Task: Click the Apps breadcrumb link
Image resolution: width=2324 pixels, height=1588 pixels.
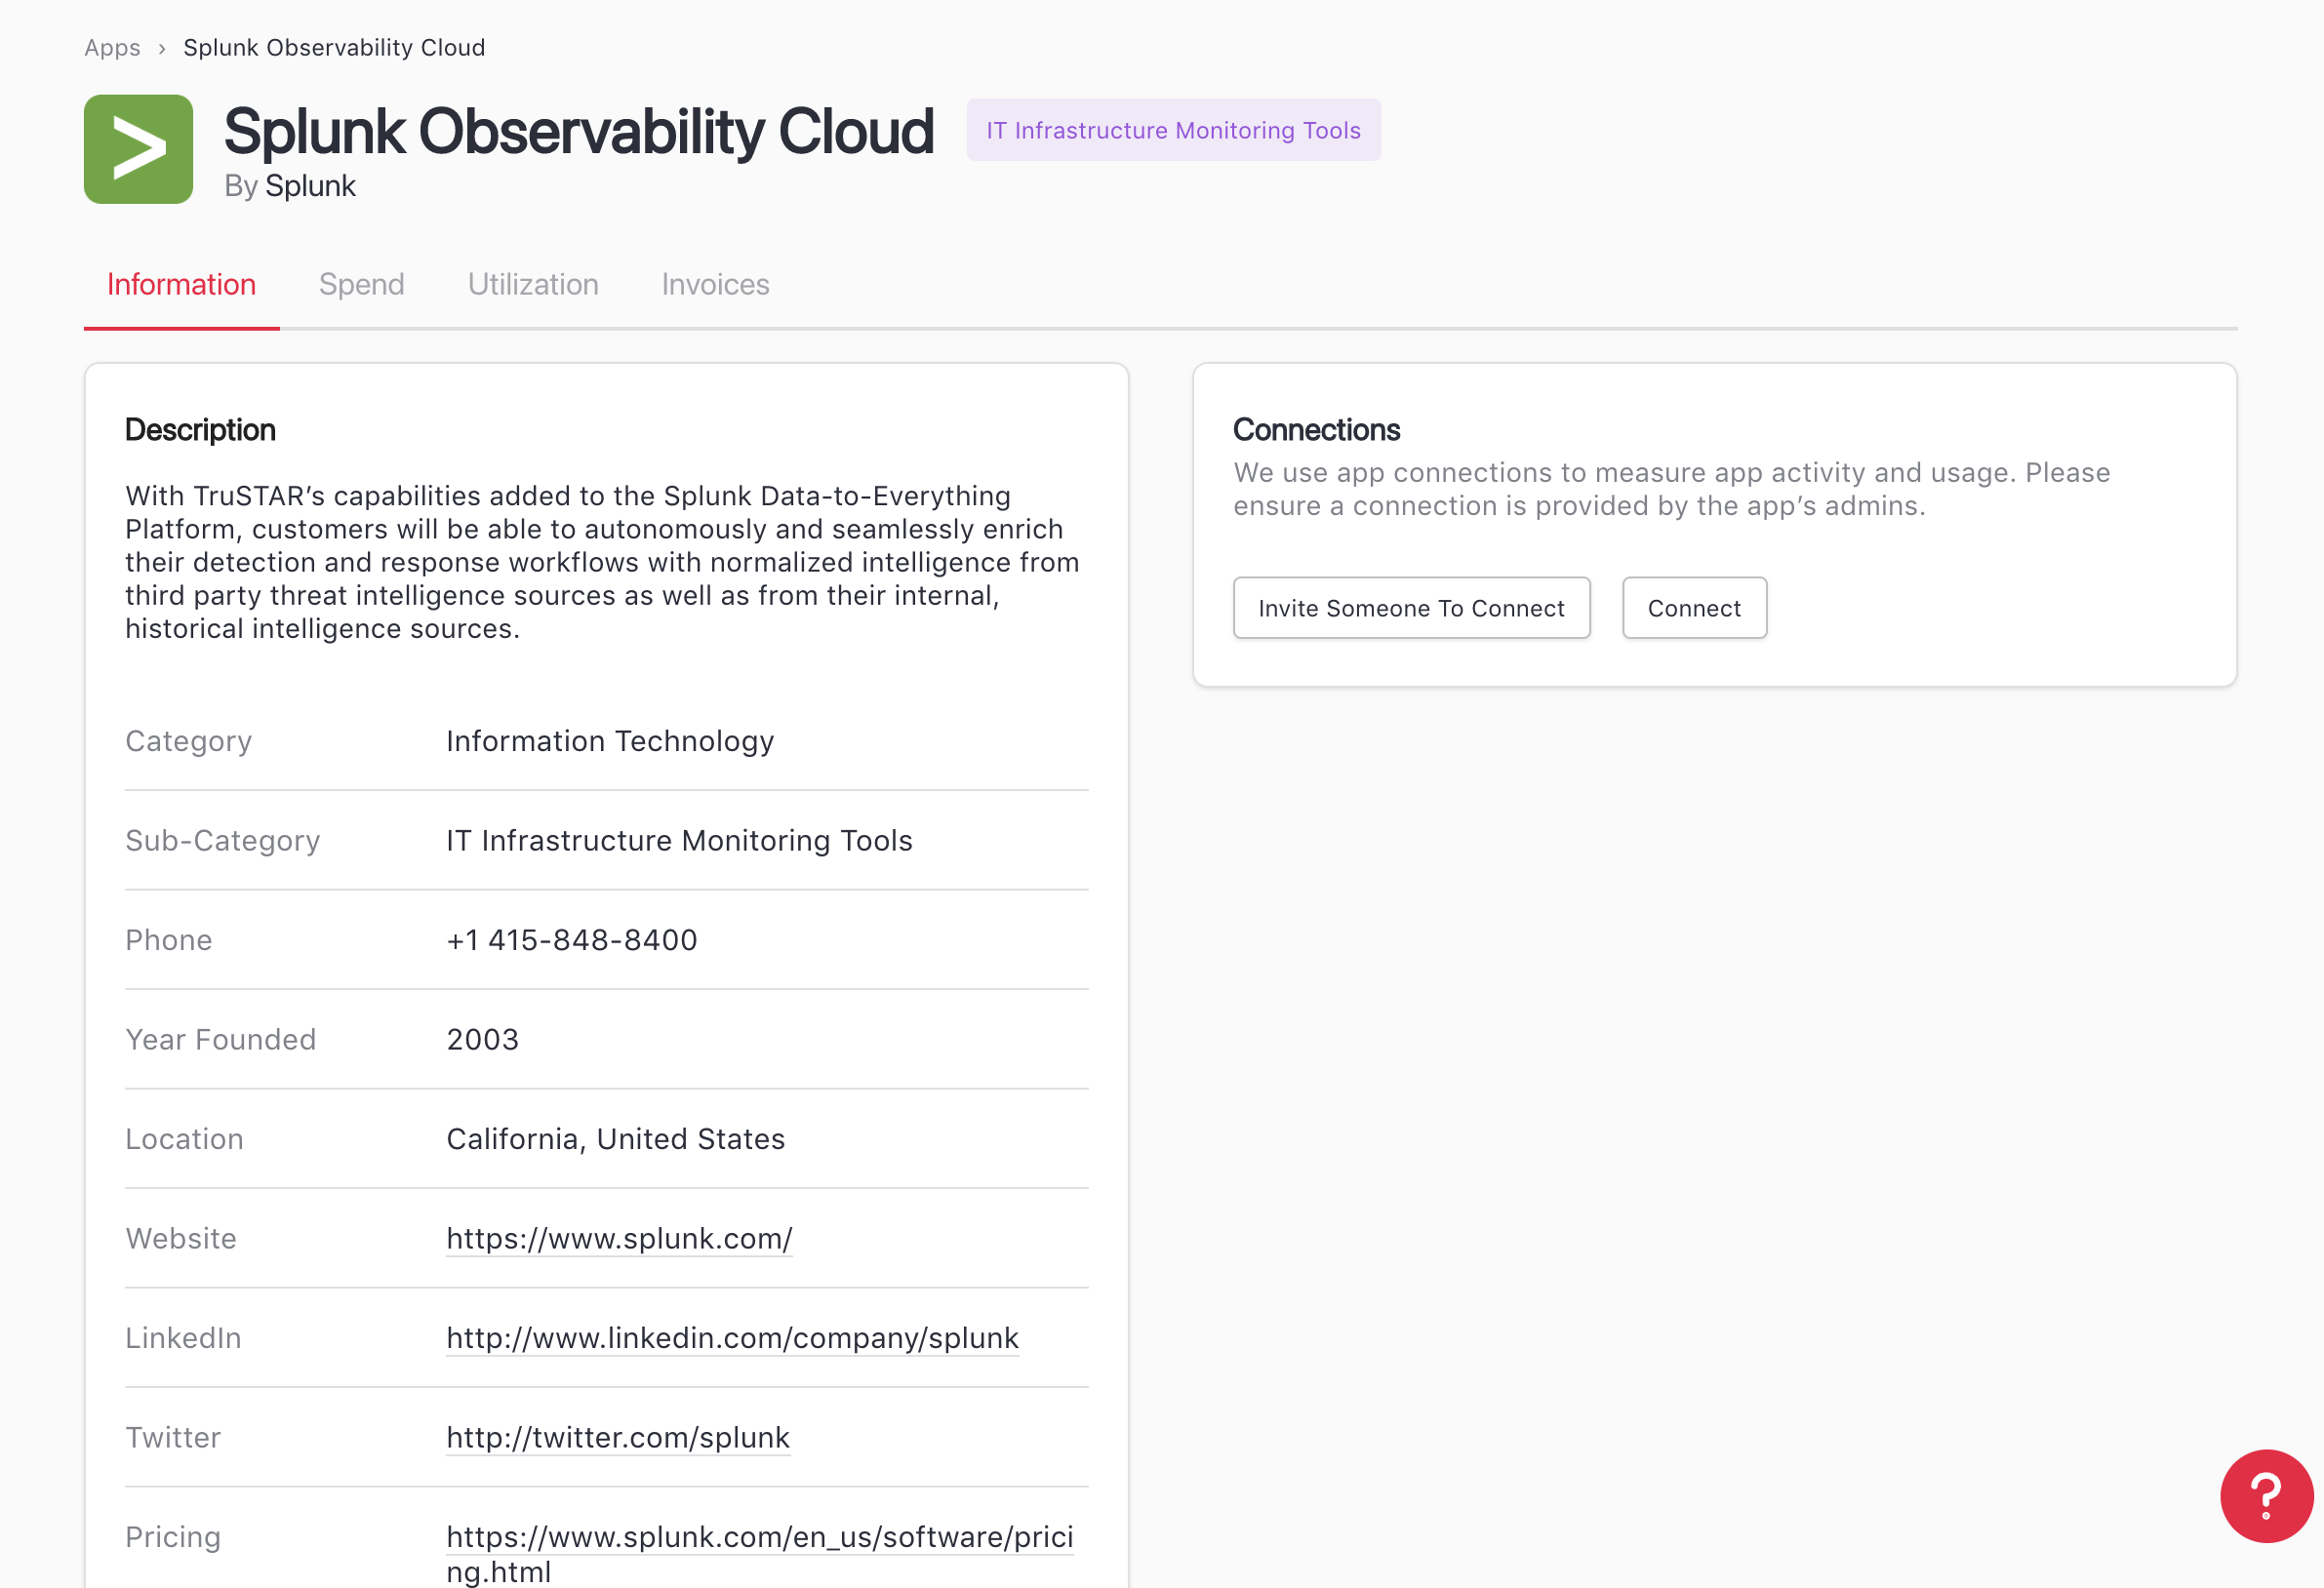Action: 112,48
